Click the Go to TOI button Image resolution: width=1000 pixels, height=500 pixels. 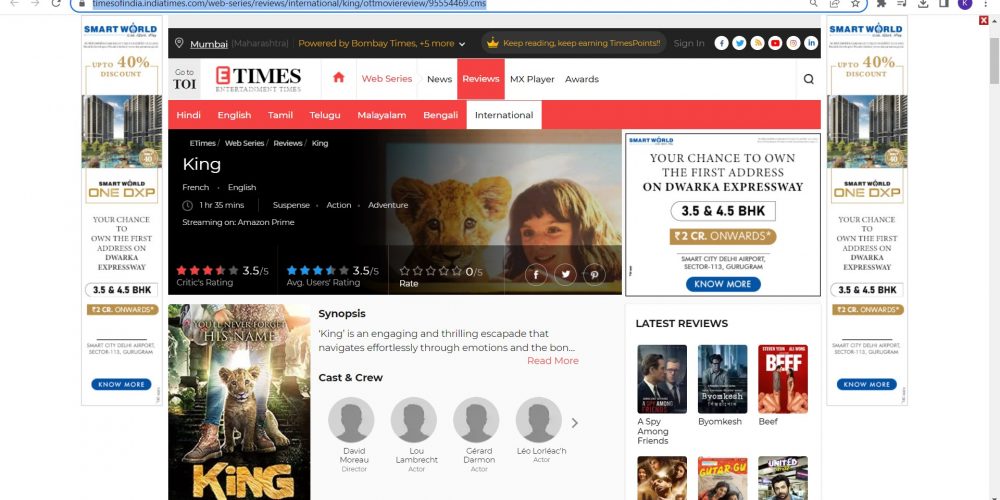click(184, 79)
